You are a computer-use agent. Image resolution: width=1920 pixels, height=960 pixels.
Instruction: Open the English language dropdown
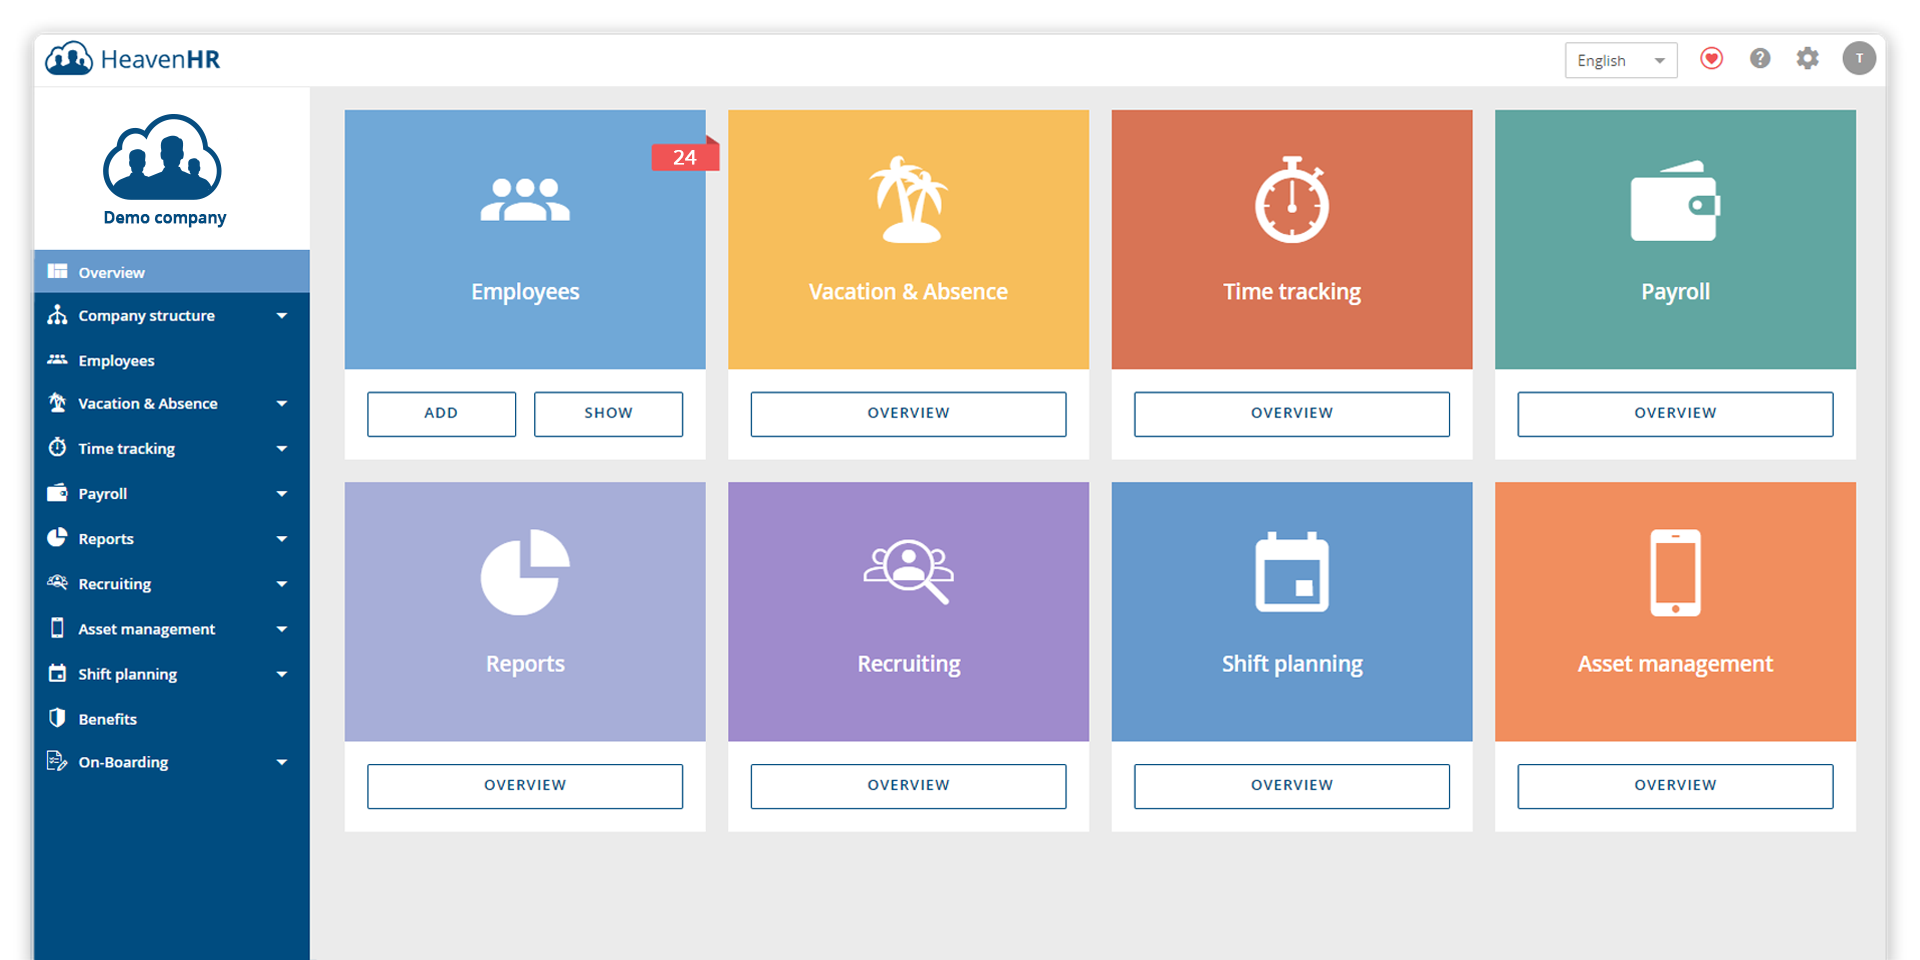coord(1620,61)
